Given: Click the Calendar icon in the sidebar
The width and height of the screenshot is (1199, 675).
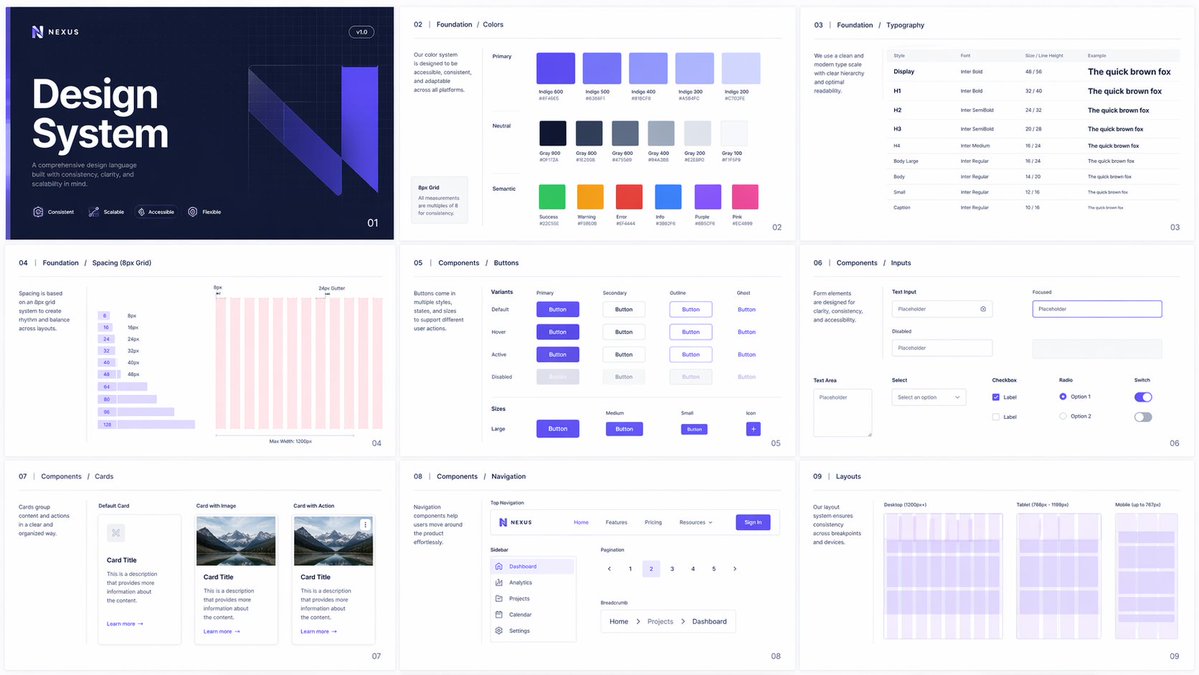Looking at the screenshot, I should (x=498, y=615).
